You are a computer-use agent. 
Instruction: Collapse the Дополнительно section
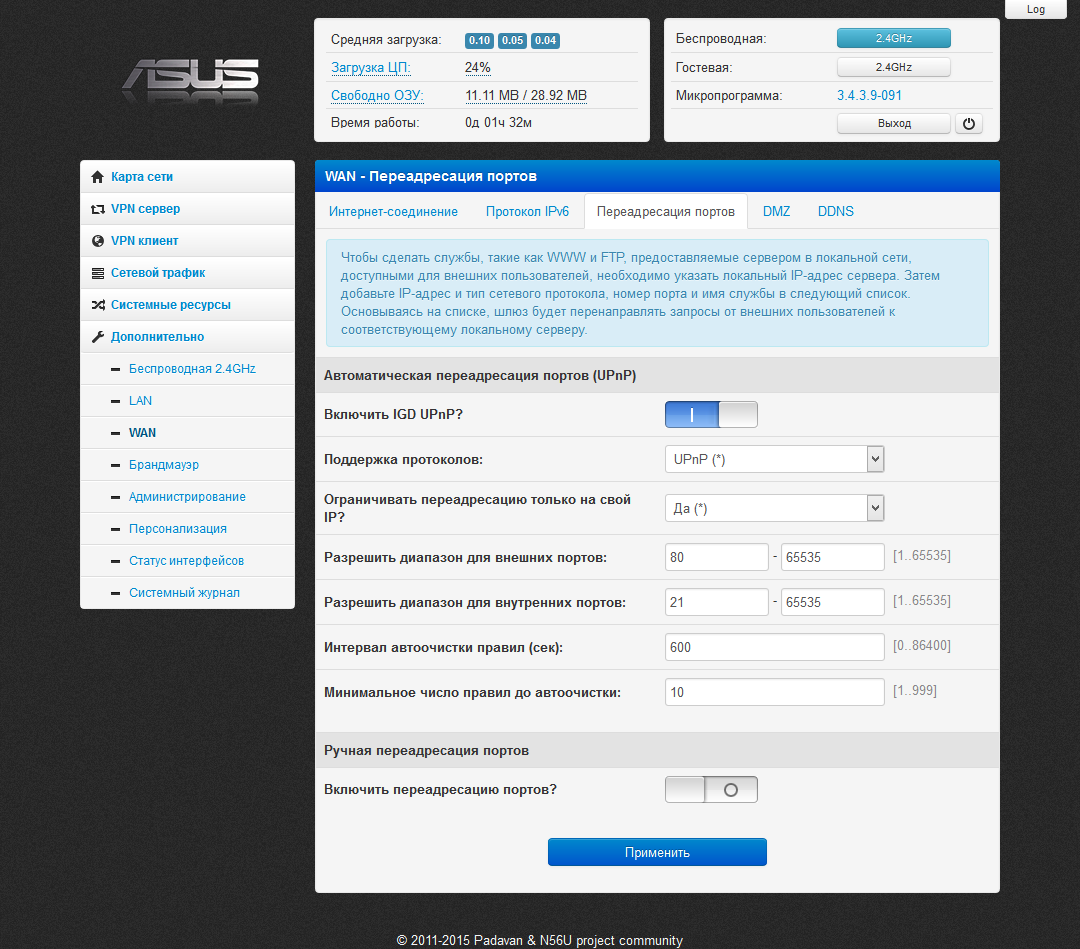pyautogui.click(x=158, y=337)
